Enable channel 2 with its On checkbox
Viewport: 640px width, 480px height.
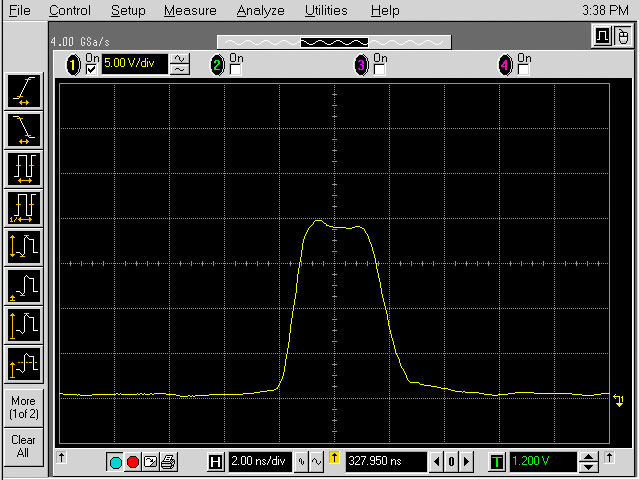click(x=235, y=70)
